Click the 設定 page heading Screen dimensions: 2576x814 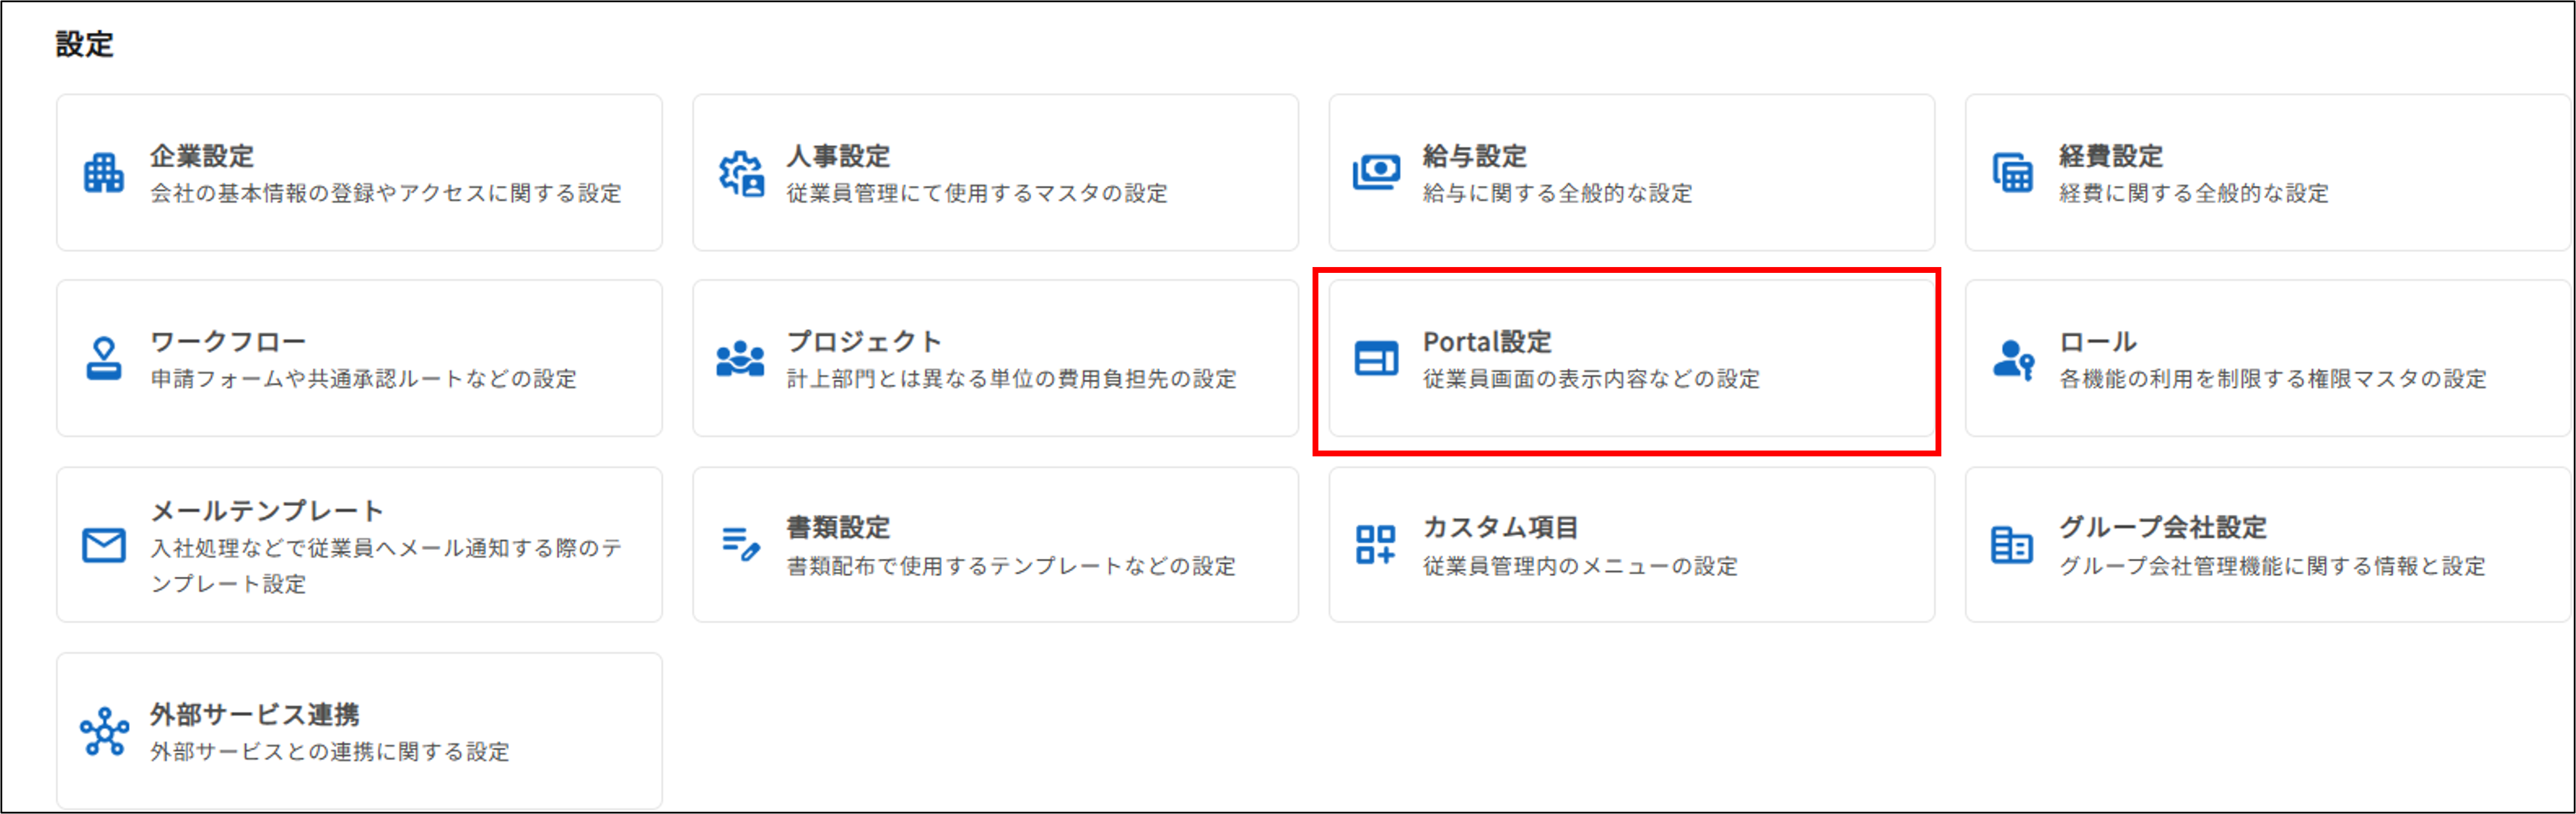click(x=85, y=45)
